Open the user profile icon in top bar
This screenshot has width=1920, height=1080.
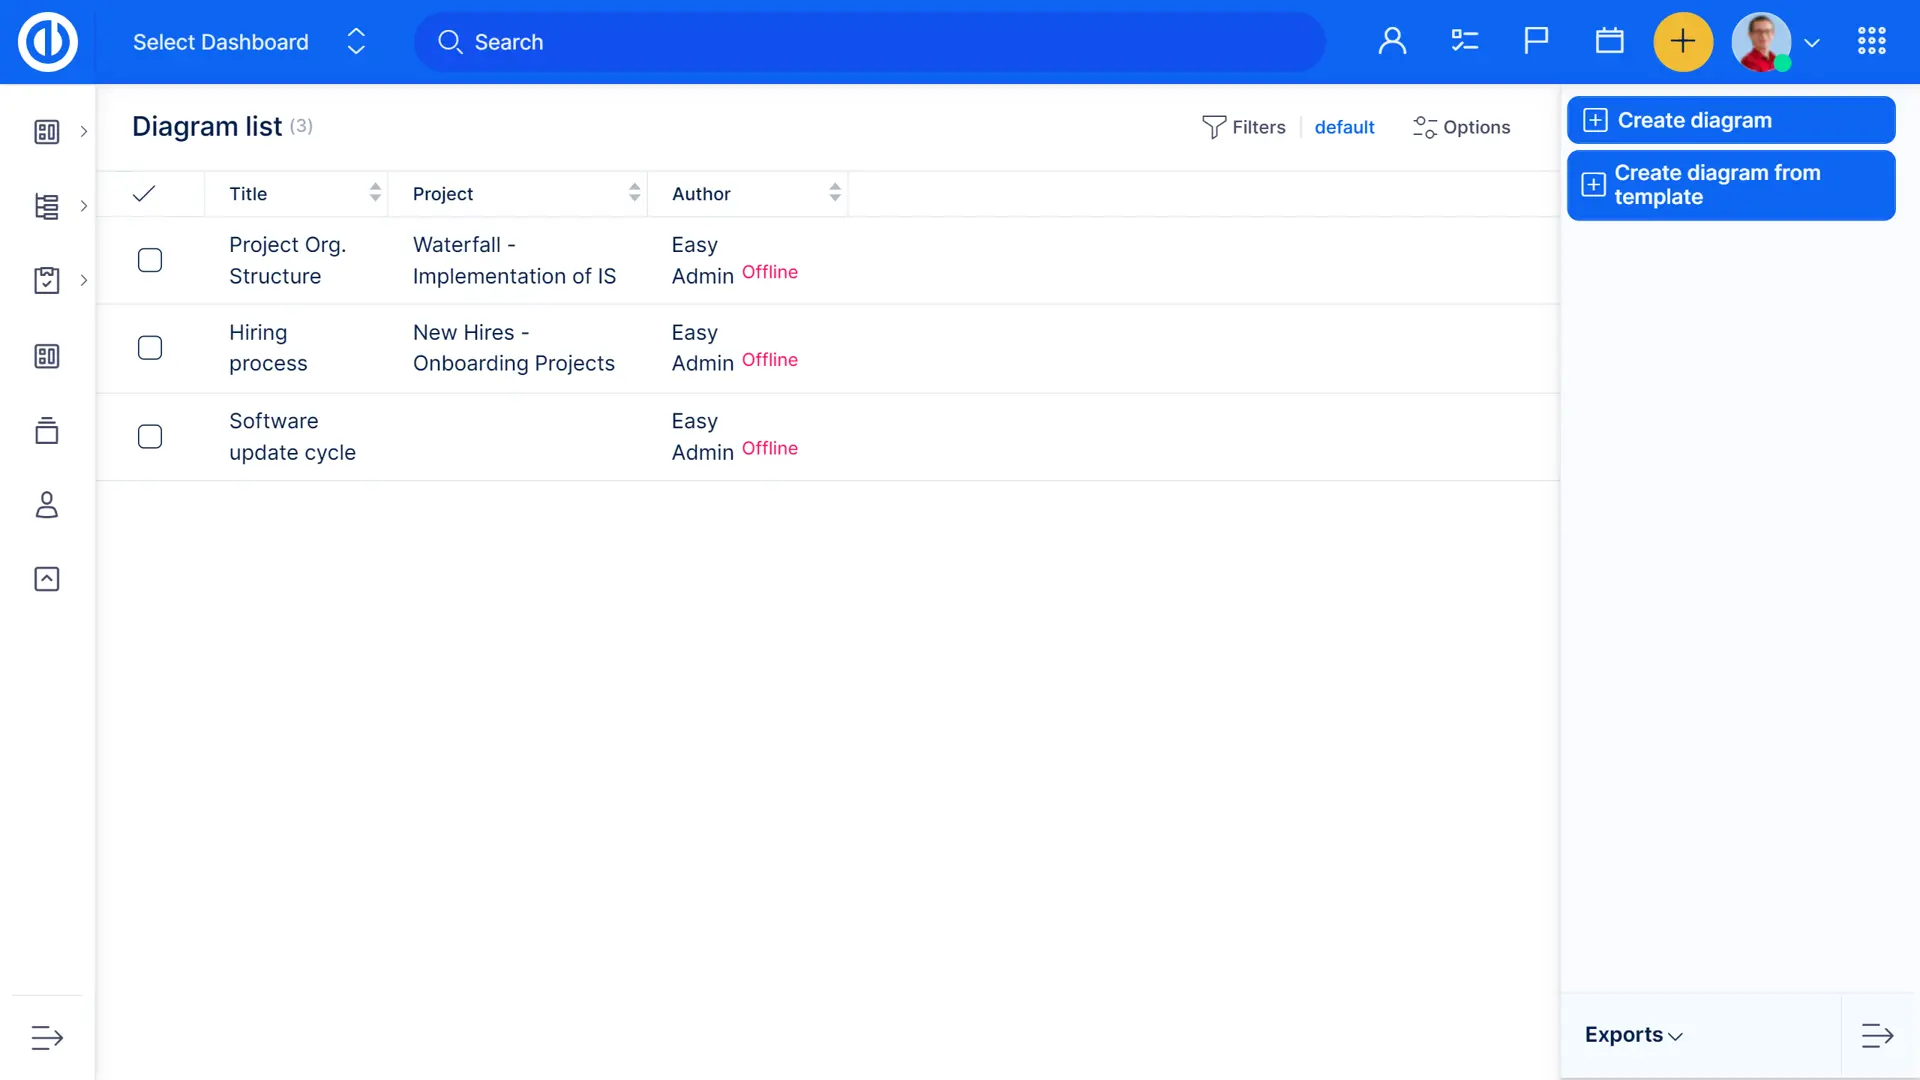point(1392,41)
